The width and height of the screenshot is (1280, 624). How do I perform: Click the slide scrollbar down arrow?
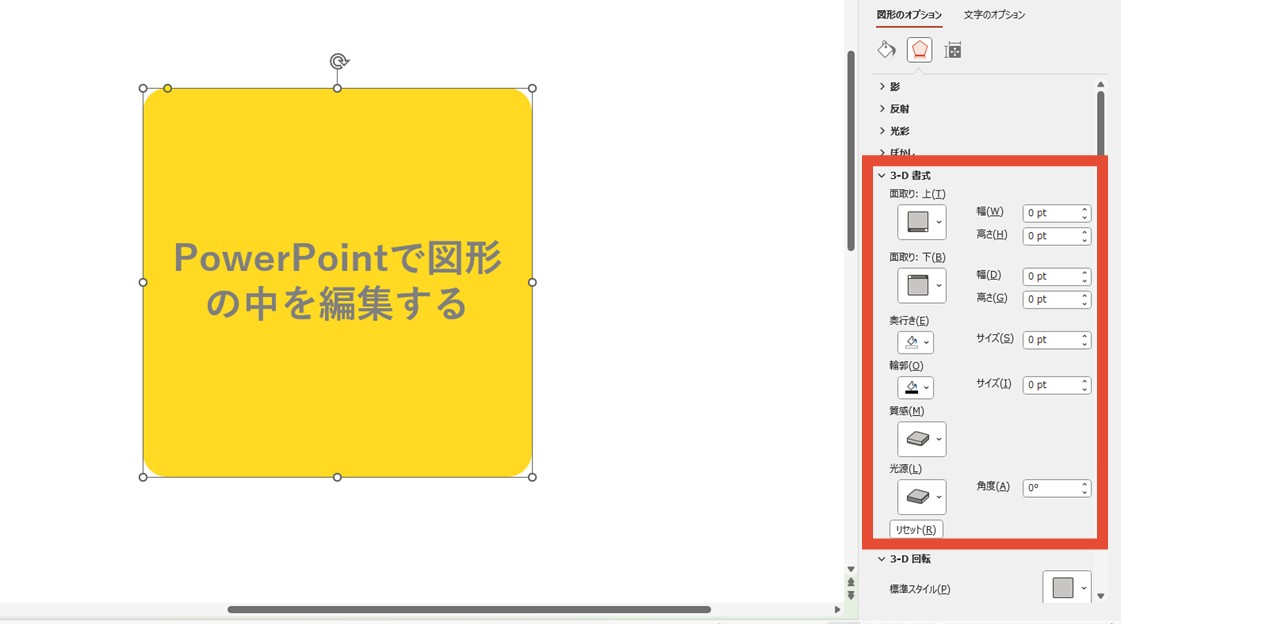(x=851, y=569)
